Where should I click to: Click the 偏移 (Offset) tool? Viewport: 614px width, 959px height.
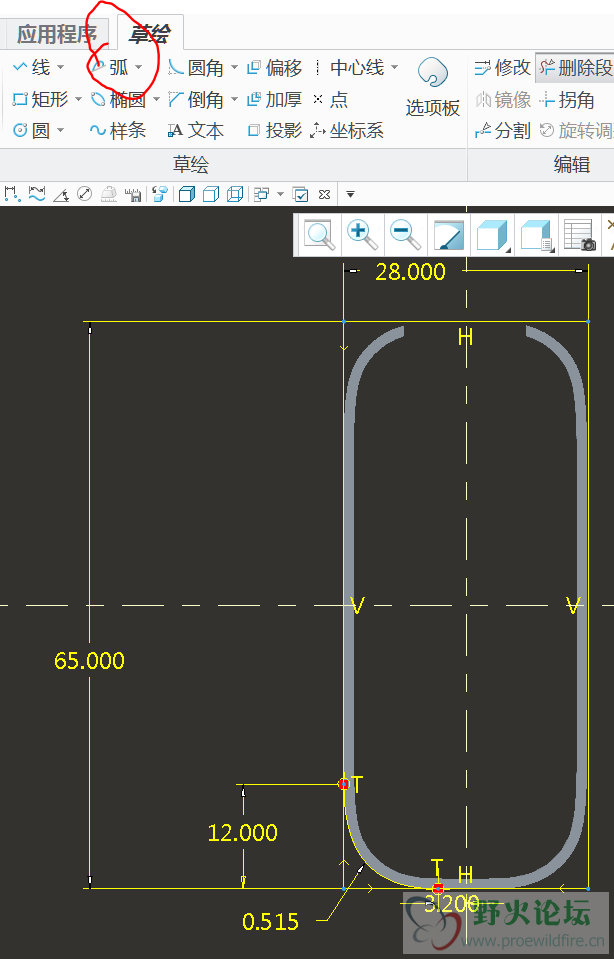coord(275,67)
